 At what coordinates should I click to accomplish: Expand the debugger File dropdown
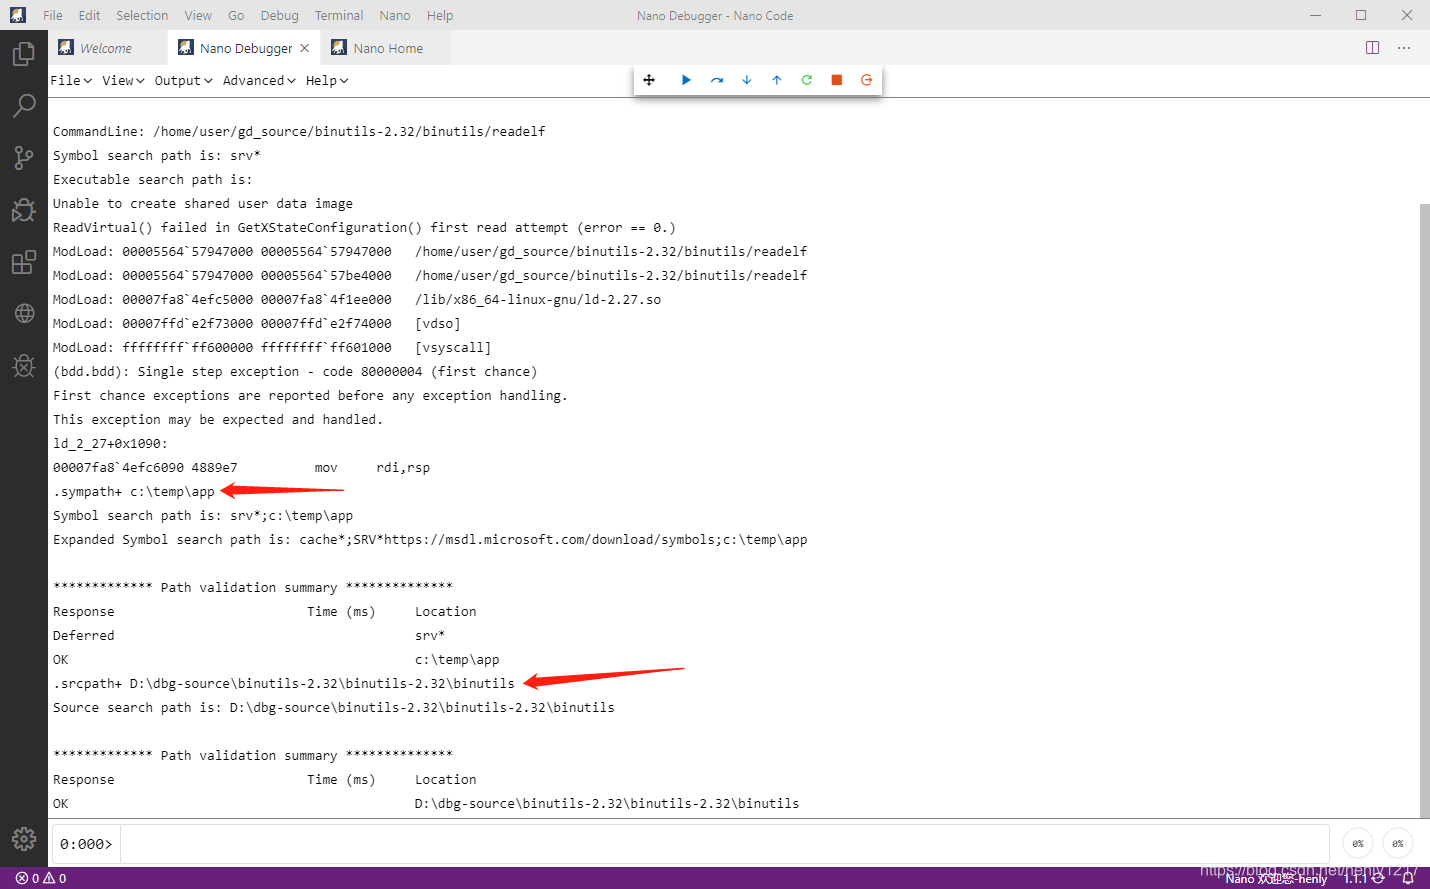pyautogui.click(x=71, y=80)
